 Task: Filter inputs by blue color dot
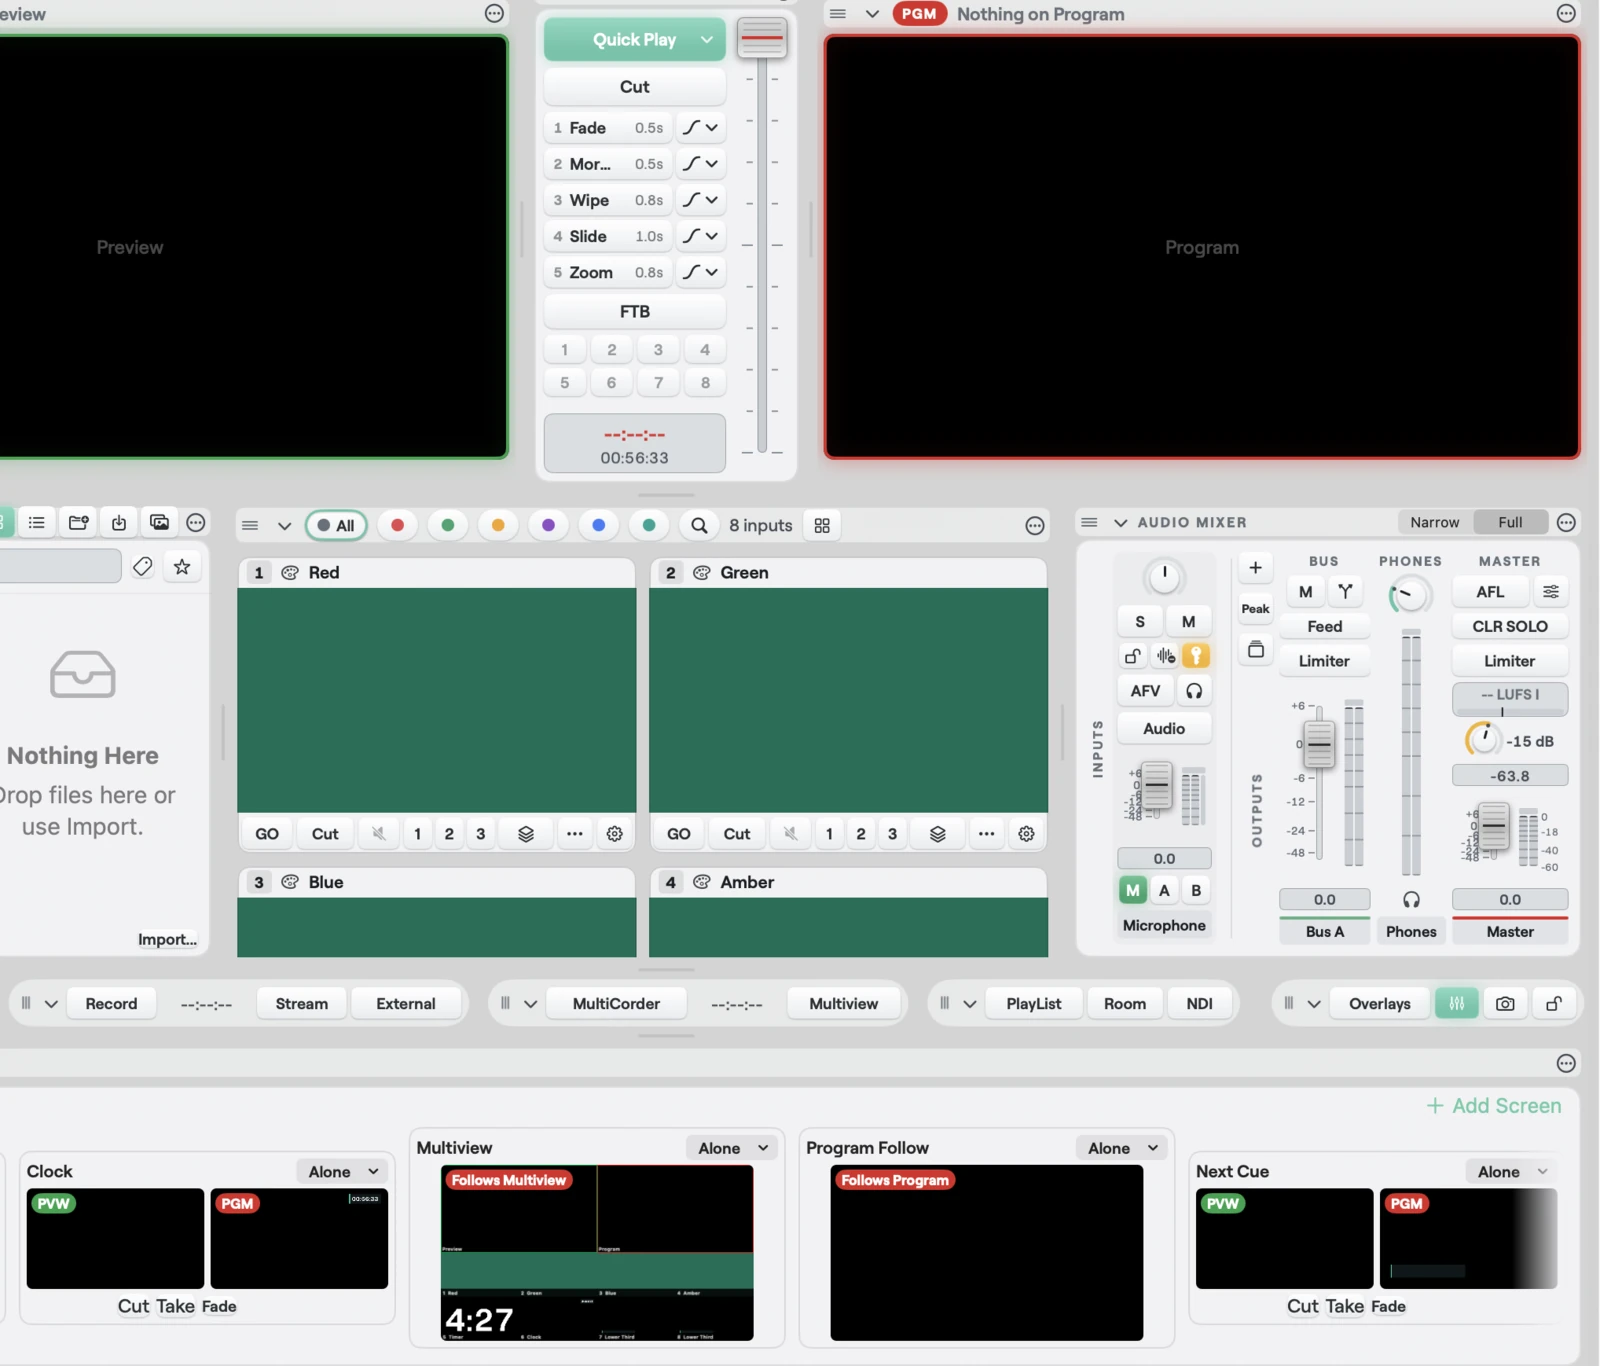click(x=598, y=525)
